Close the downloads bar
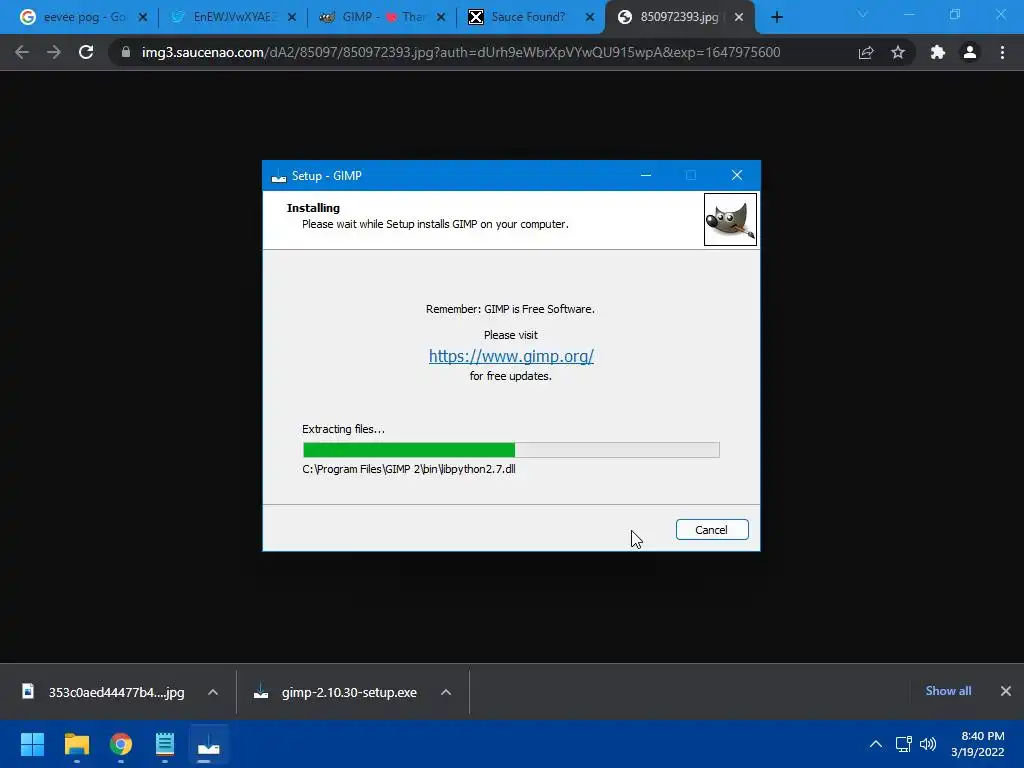1024x768 pixels. click(1006, 691)
